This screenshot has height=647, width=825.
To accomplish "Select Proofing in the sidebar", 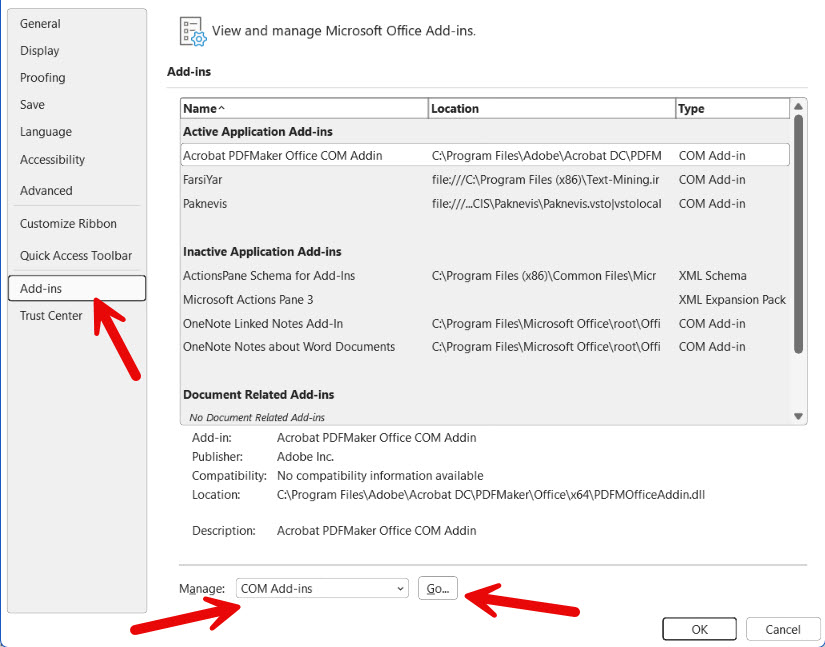I will pyautogui.click(x=43, y=77).
